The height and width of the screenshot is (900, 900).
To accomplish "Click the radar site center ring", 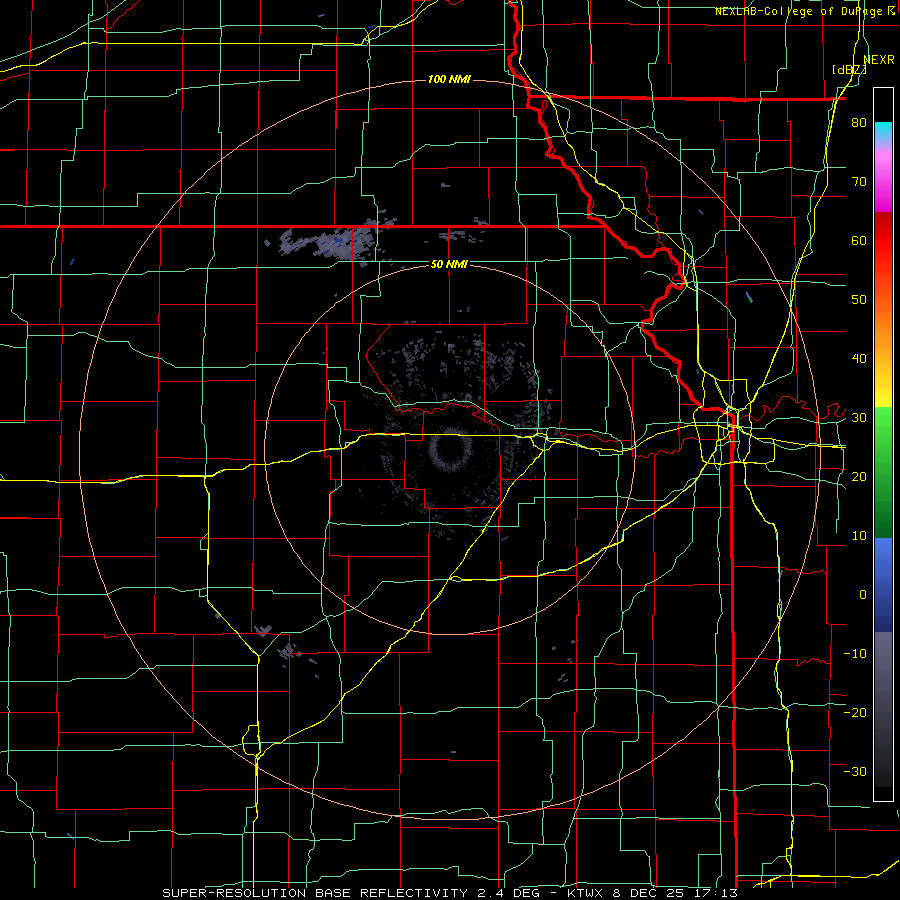I will click(449, 449).
